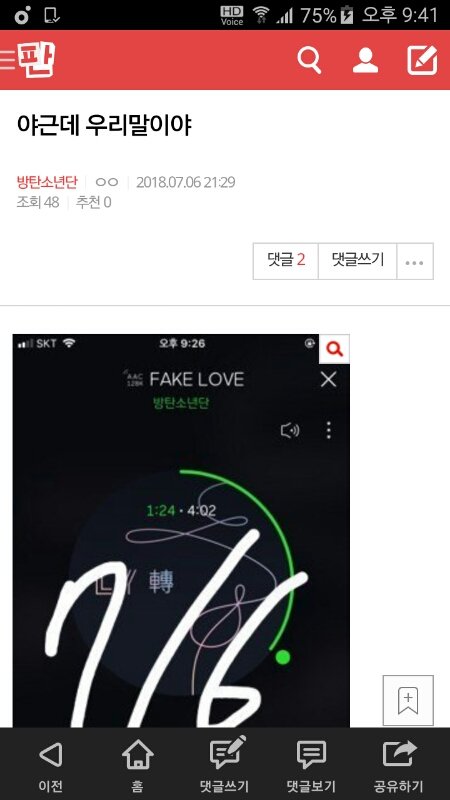Click 댓글쓰기 button below the post info
This screenshot has width=450, height=800.
358,261
